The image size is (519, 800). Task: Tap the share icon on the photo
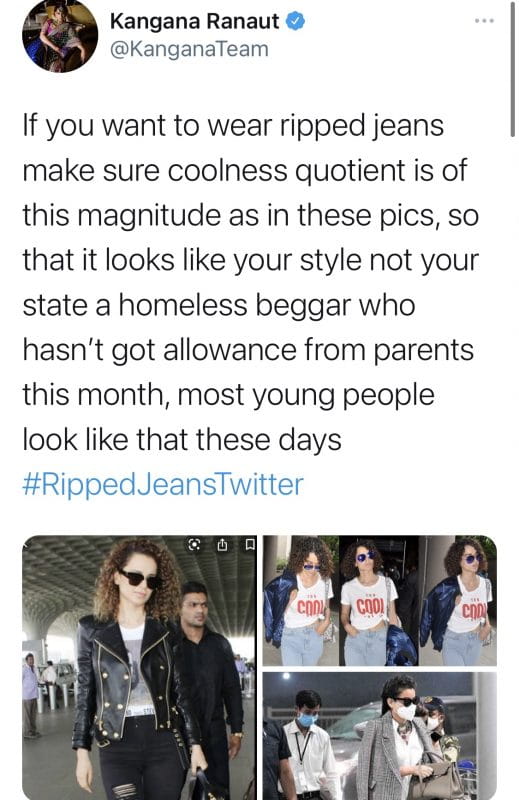[x=222, y=545]
